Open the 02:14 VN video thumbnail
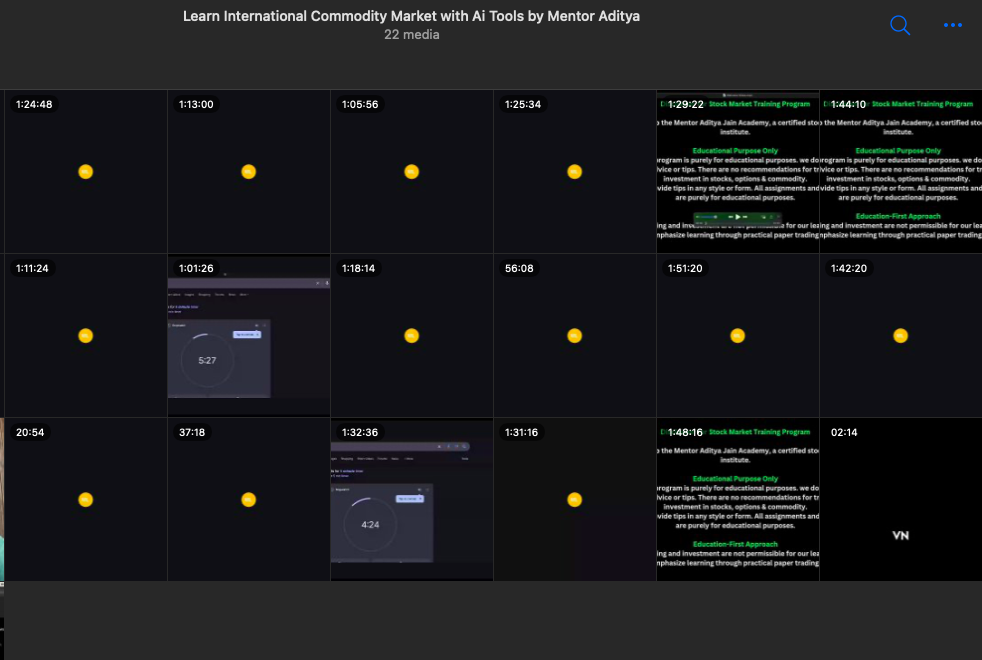Viewport: 982px width, 660px height. [900, 500]
